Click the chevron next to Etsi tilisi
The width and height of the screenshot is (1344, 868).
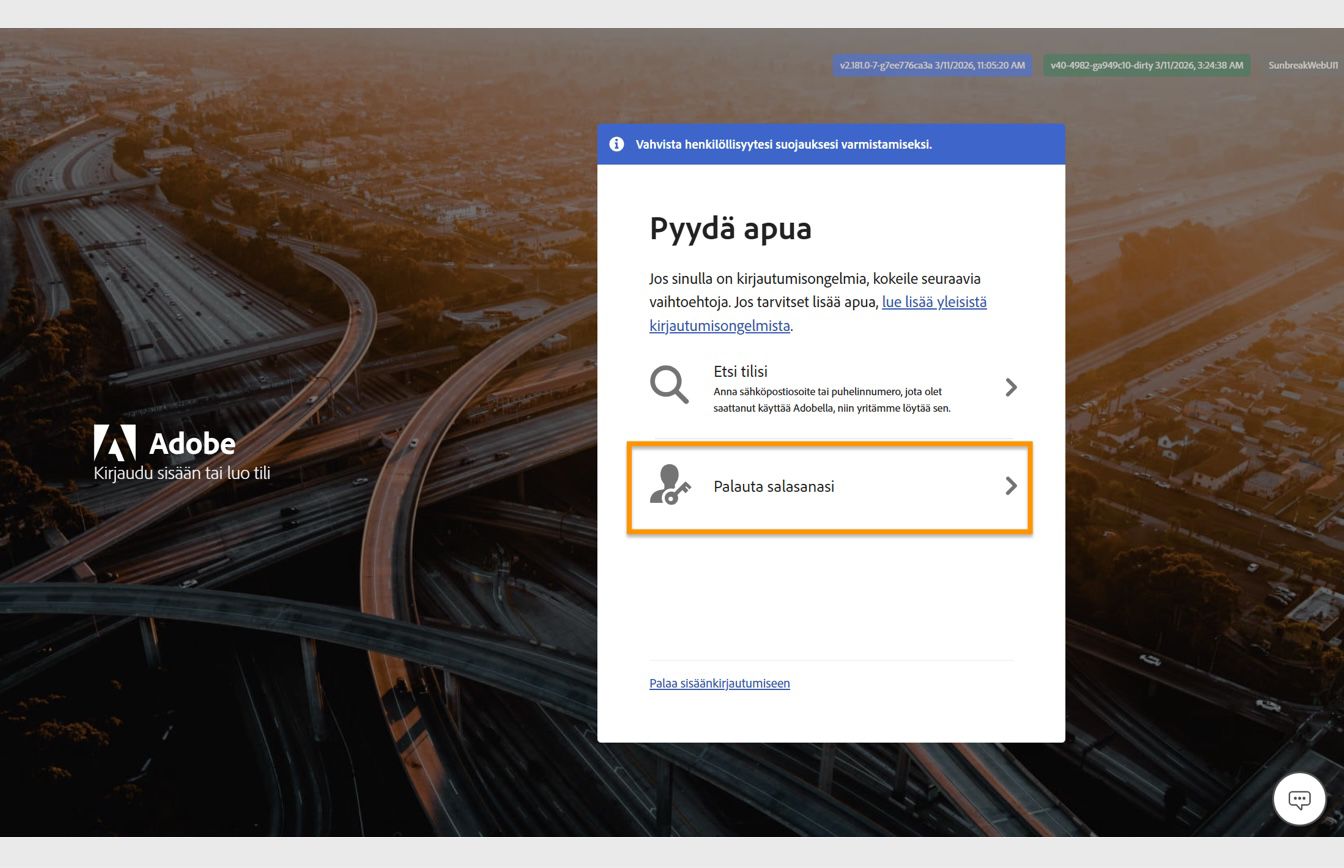(x=1011, y=387)
